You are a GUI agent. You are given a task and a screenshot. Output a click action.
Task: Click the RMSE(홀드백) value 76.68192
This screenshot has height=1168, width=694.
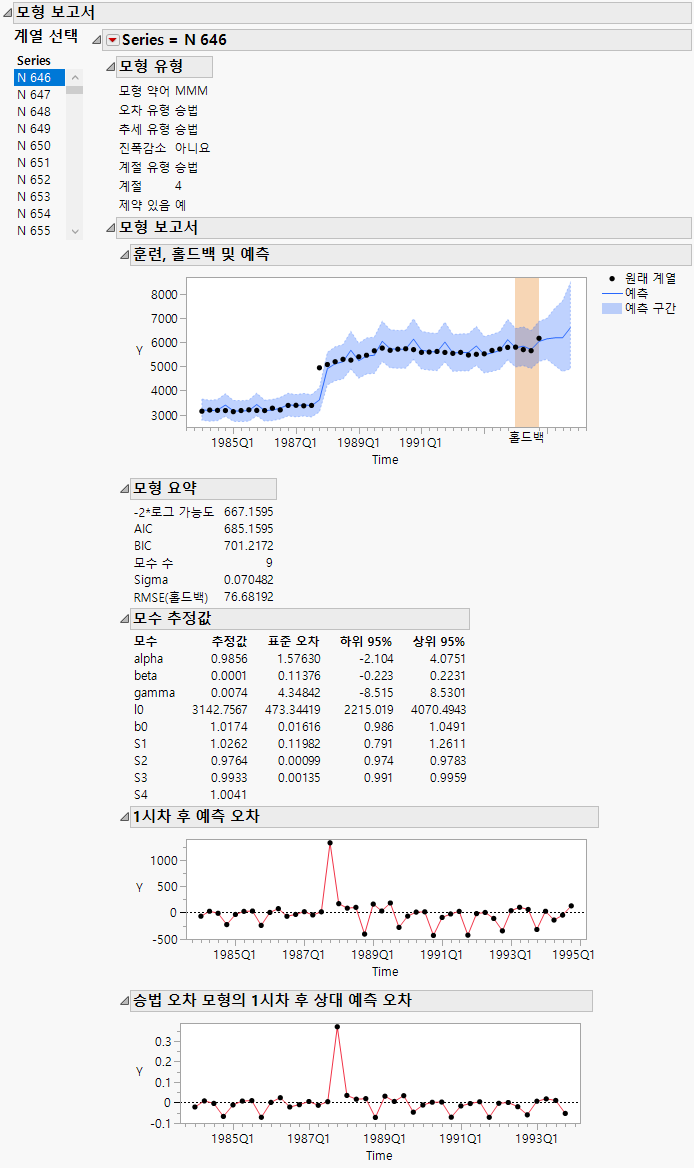[249, 597]
